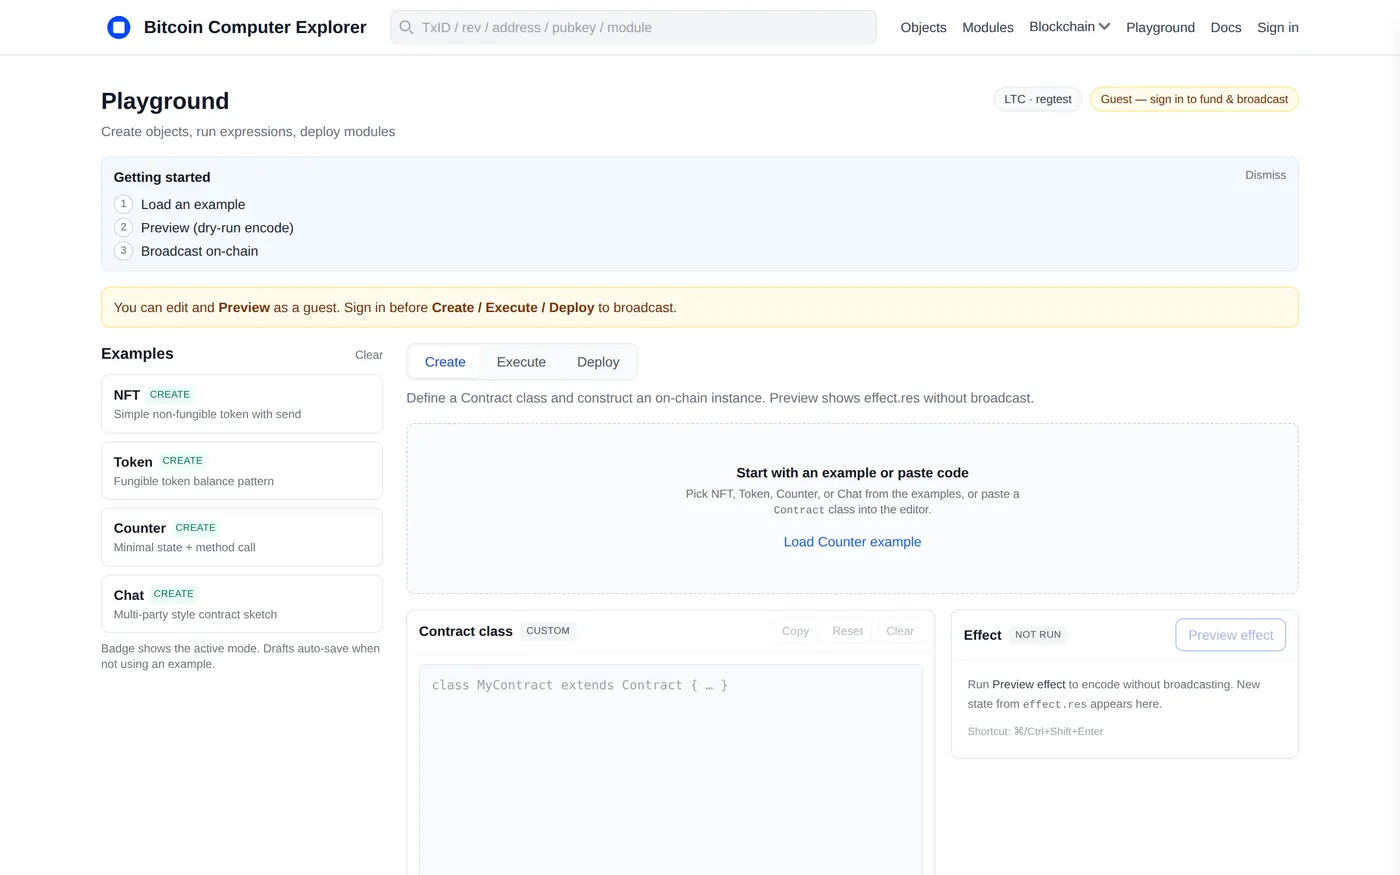The image size is (1400, 875).
Task: Switch to the Execute tab
Action: (521, 362)
